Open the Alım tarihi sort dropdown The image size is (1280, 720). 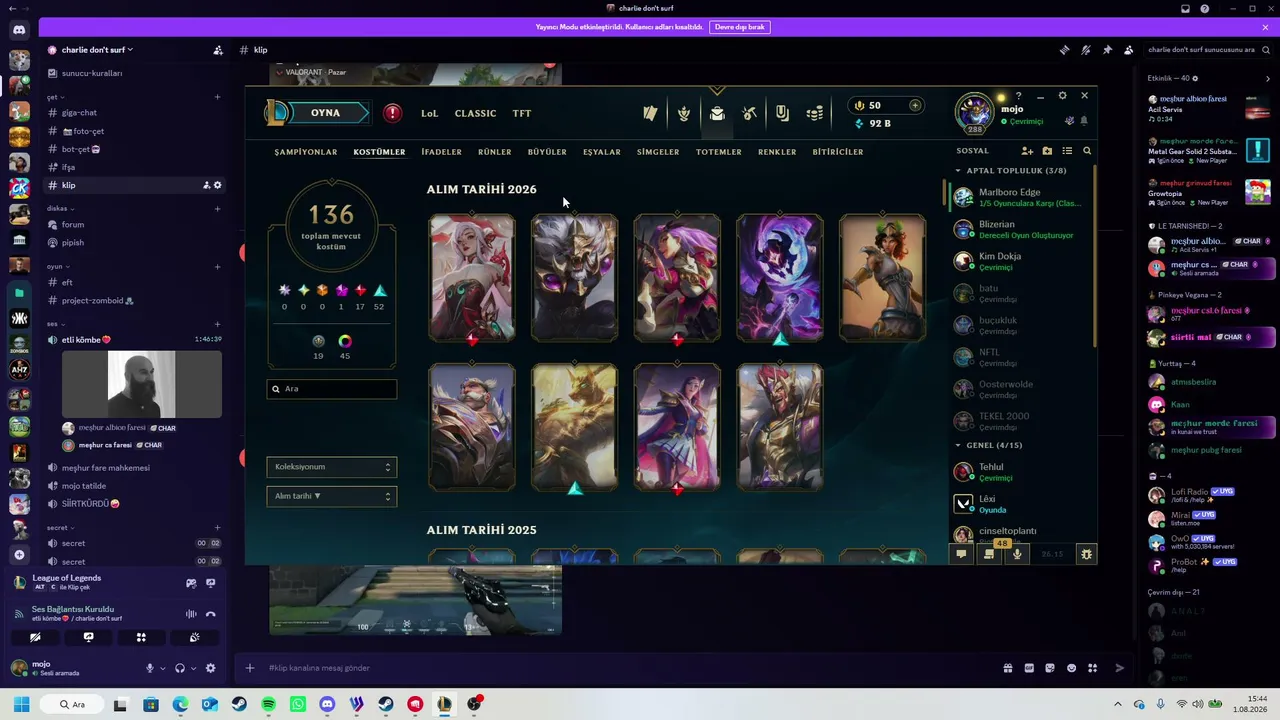tap(332, 496)
